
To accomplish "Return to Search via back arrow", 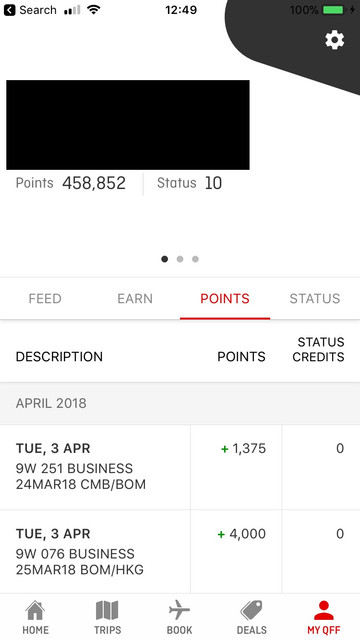I will tap(9, 10).
